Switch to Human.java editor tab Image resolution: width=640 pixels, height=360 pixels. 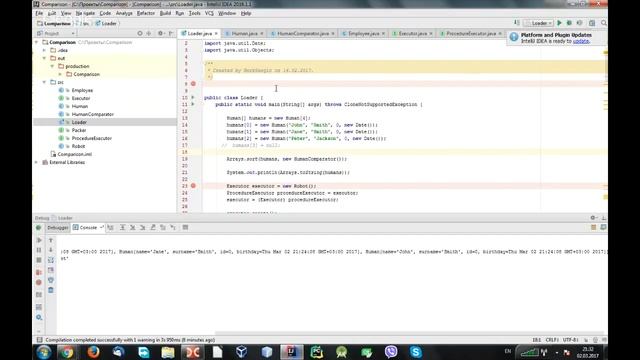(244, 33)
